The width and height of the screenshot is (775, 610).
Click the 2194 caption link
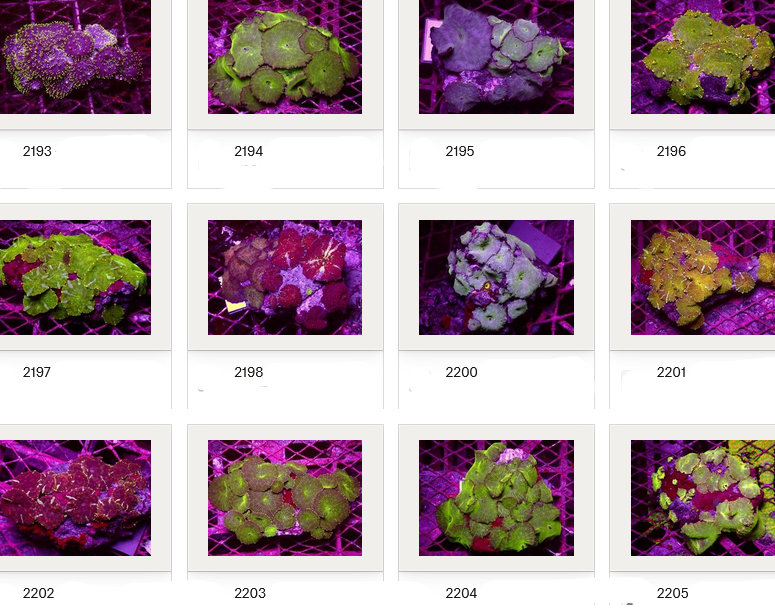249,152
